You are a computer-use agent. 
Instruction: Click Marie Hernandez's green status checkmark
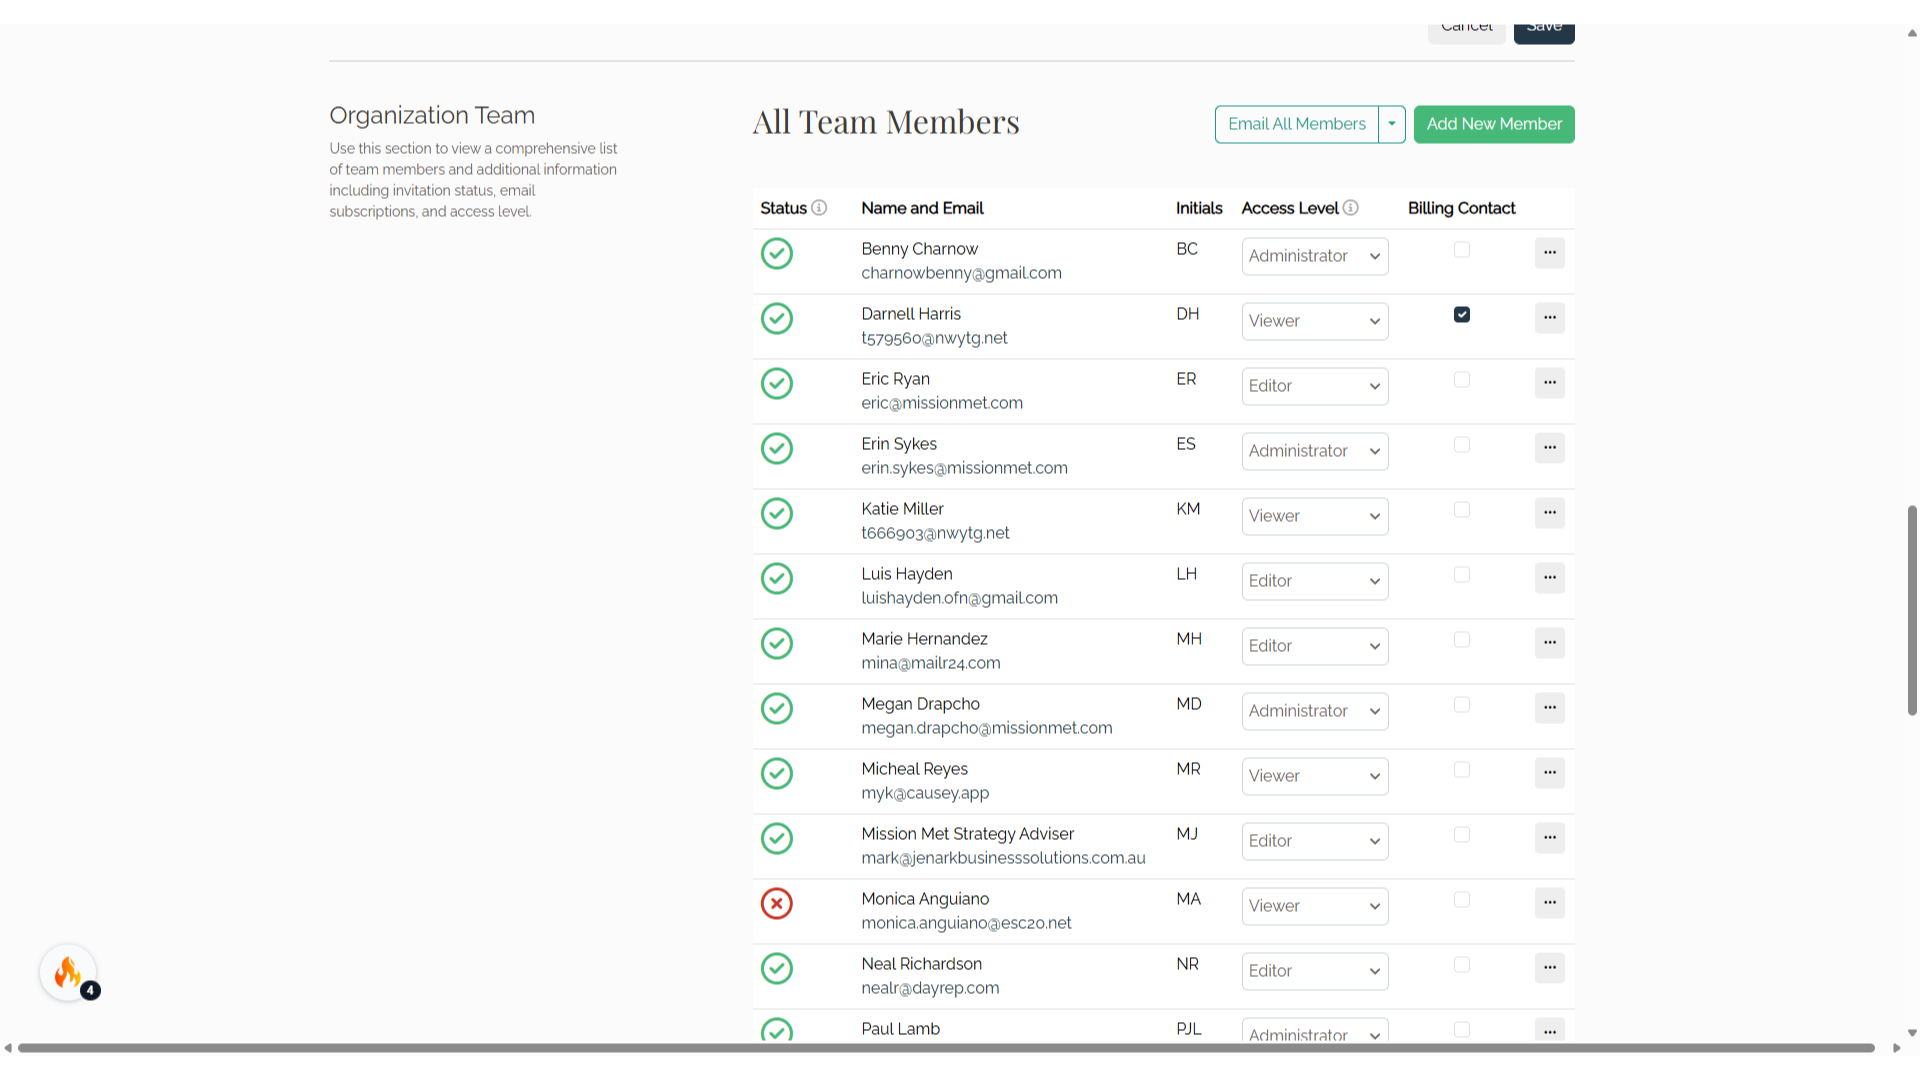point(777,644)
